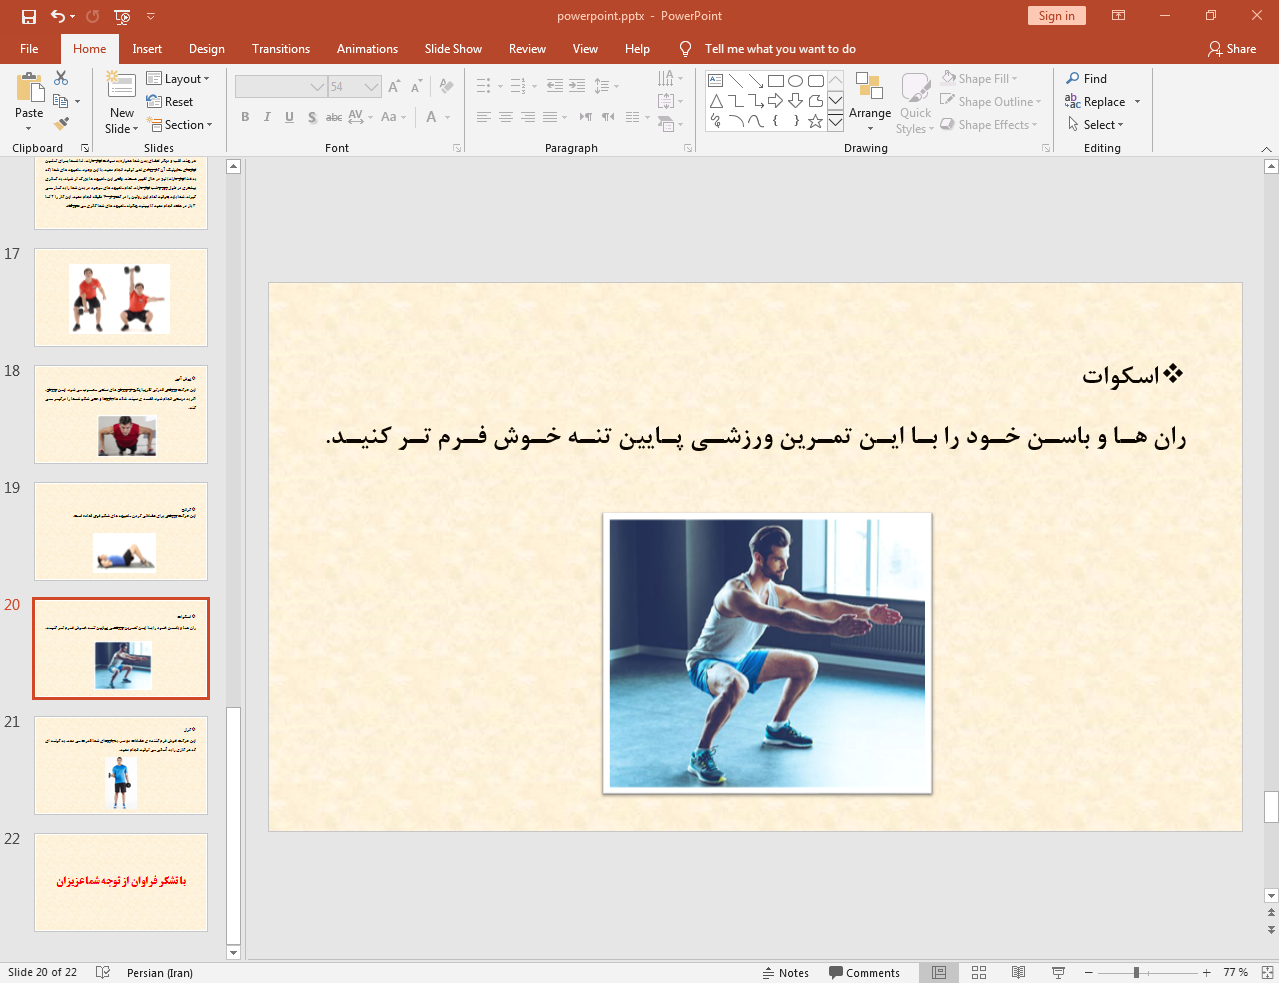Toggle Strikethrough formatting
Viewport: 1279px width, 983px height.
(x=334, y=117)
